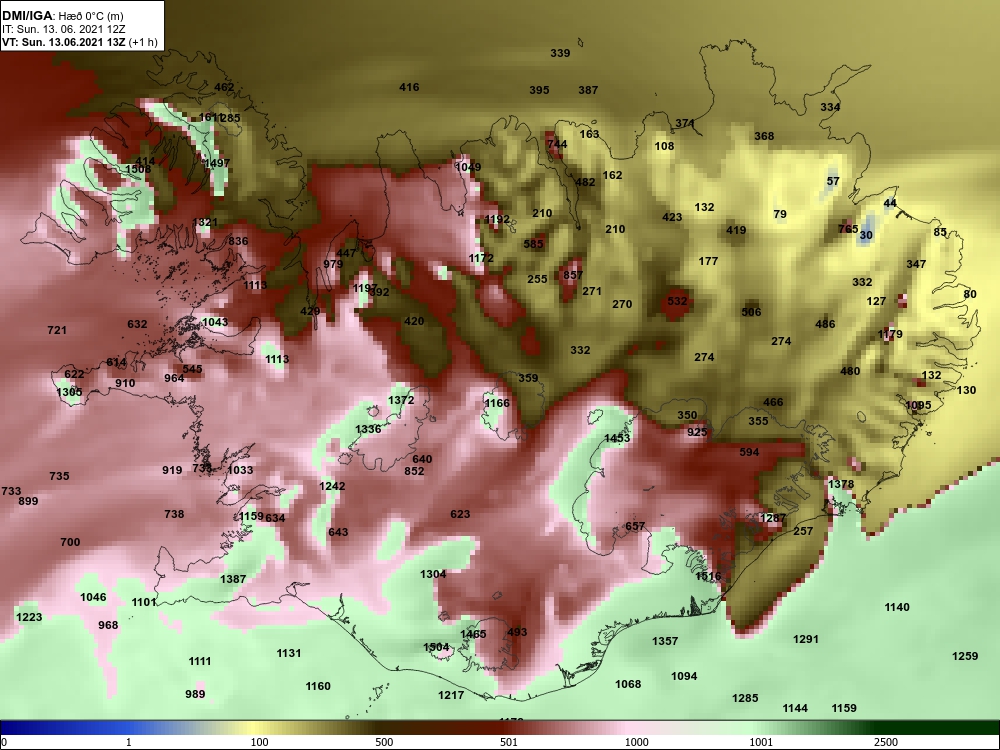This screenshot has width=1000, height=750.
Task: Click the map value '339'
Action: [x=560, y=53]
